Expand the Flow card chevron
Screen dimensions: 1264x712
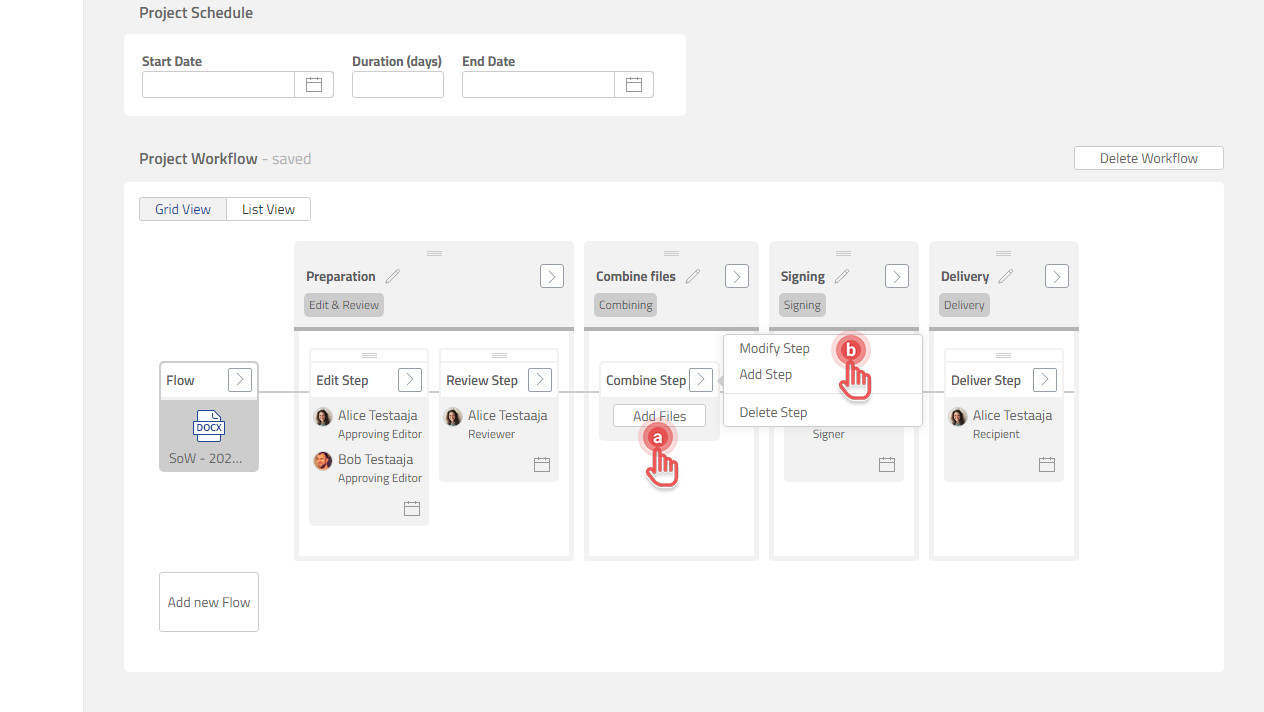click(x=239, y=379)
